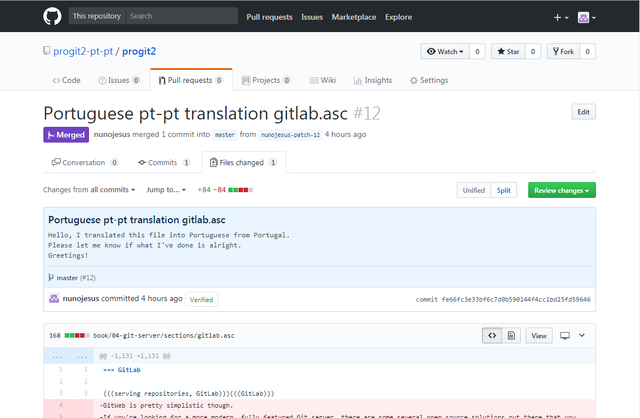
Task: Click the repository book icon
Action: click(x=47, y=51)
